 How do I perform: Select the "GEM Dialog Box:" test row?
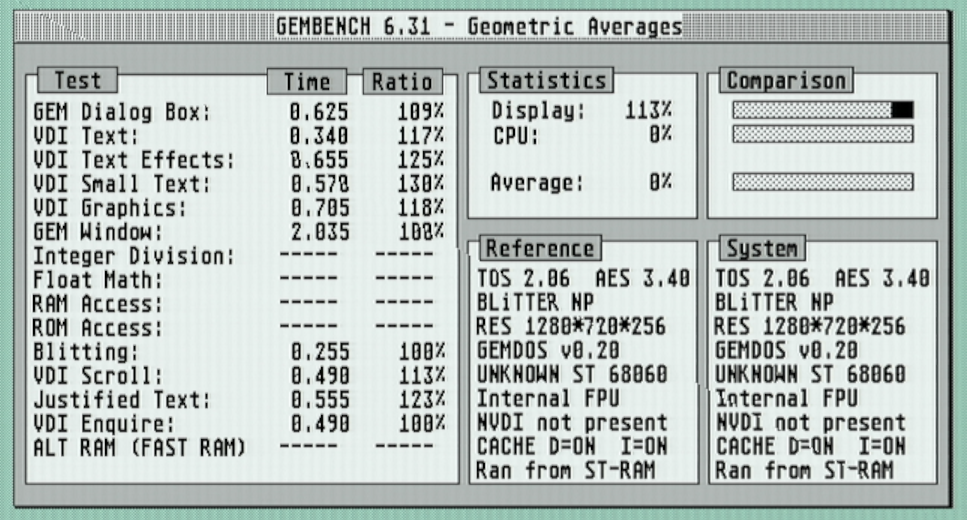click(x=239, y=112)
